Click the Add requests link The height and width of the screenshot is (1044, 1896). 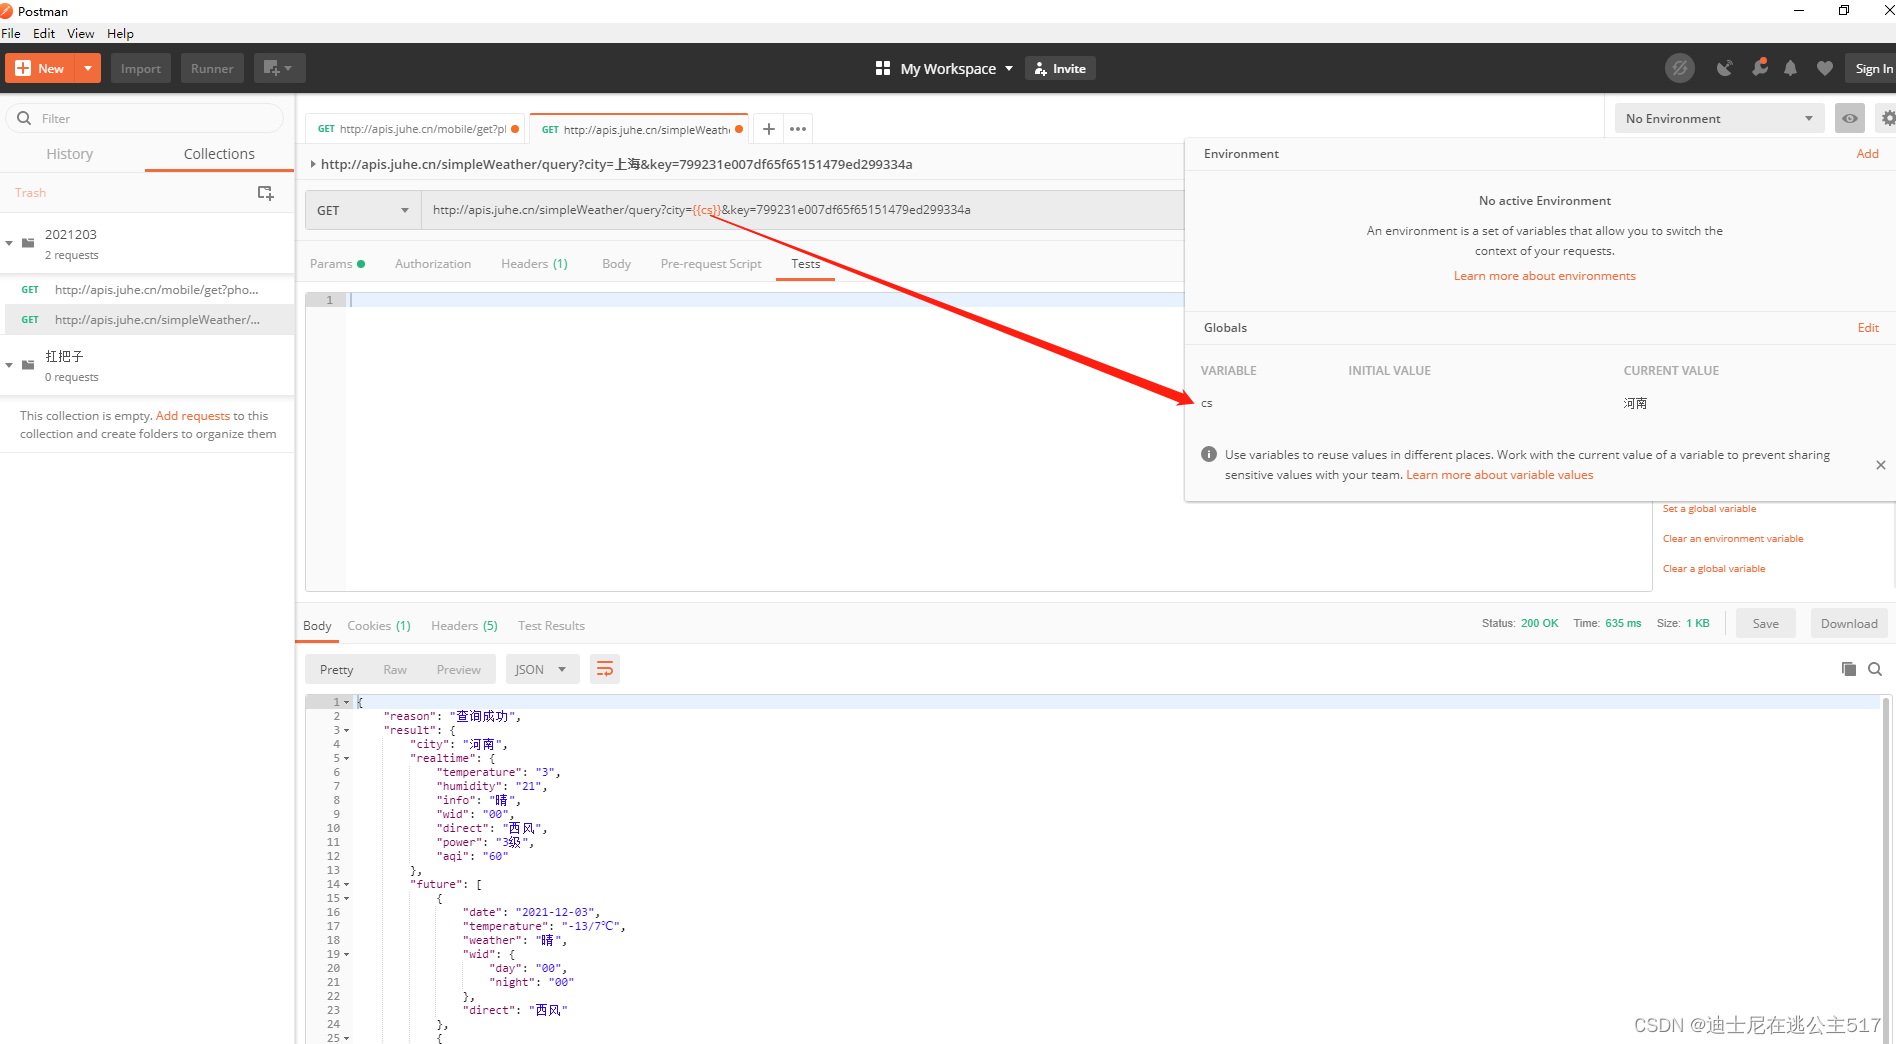coord(192,415)
